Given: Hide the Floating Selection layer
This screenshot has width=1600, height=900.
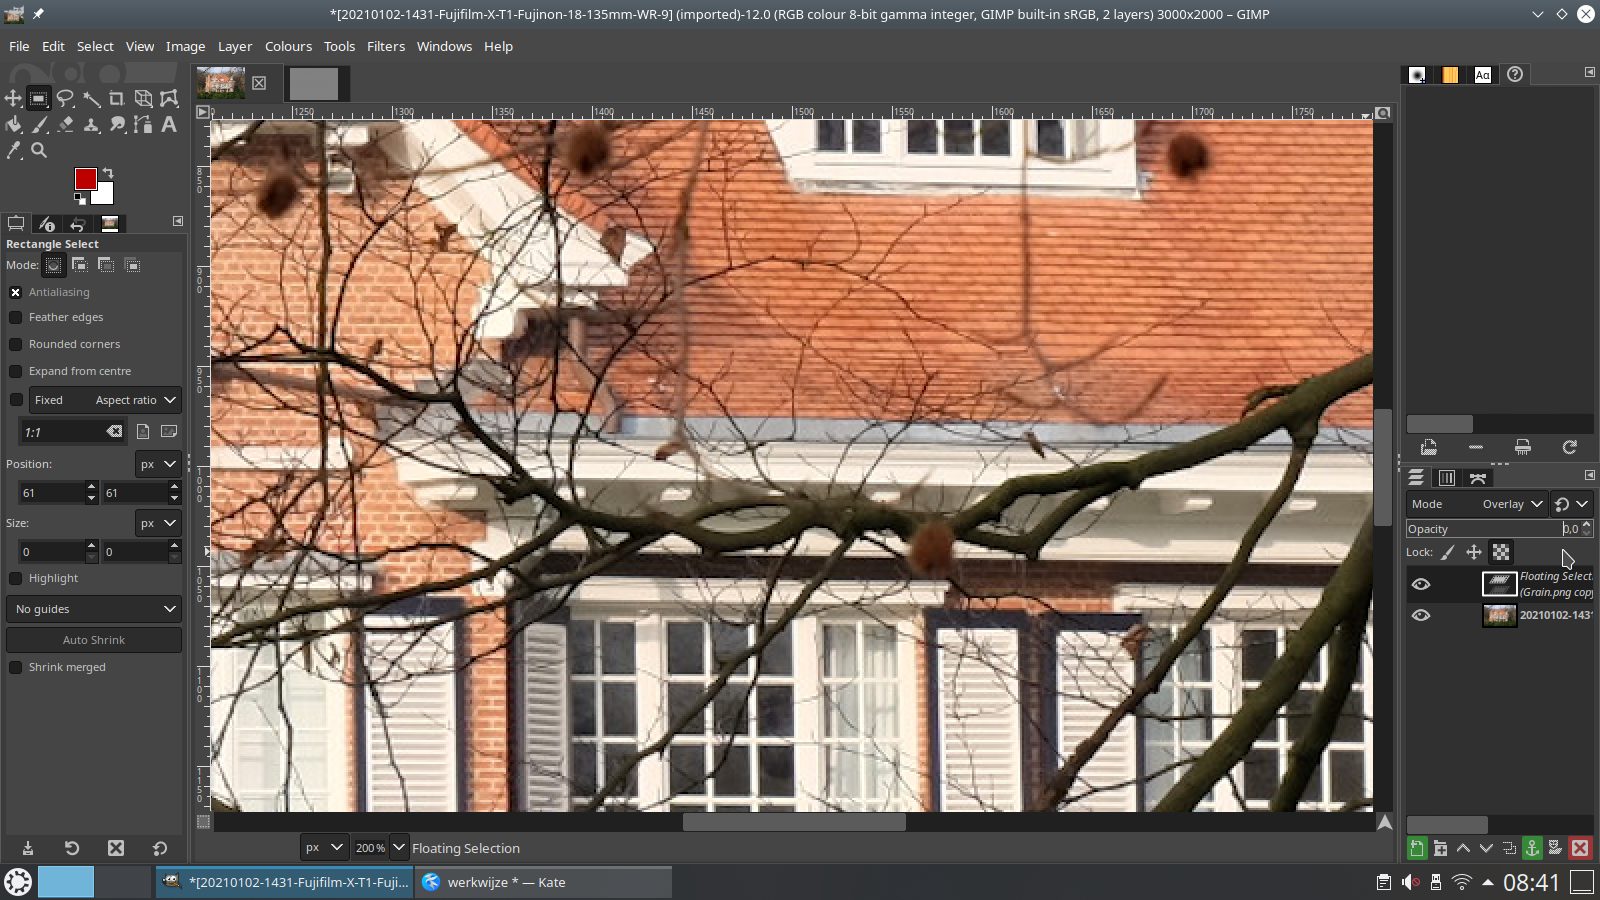Looking at the screenshot, I should click(x=1420, y=584).
